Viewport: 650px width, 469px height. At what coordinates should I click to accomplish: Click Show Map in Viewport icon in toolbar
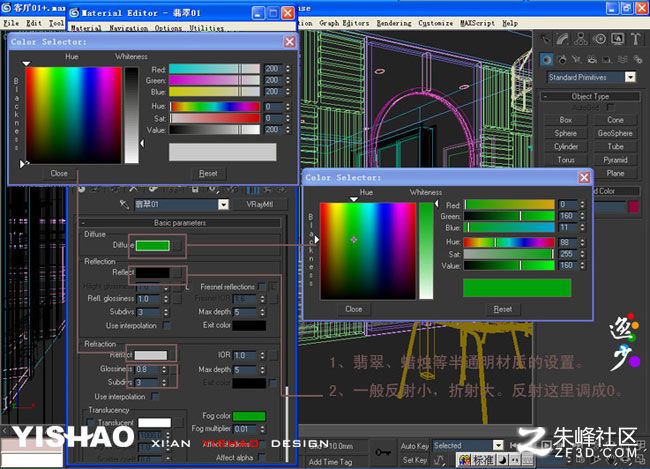(232, 189)
